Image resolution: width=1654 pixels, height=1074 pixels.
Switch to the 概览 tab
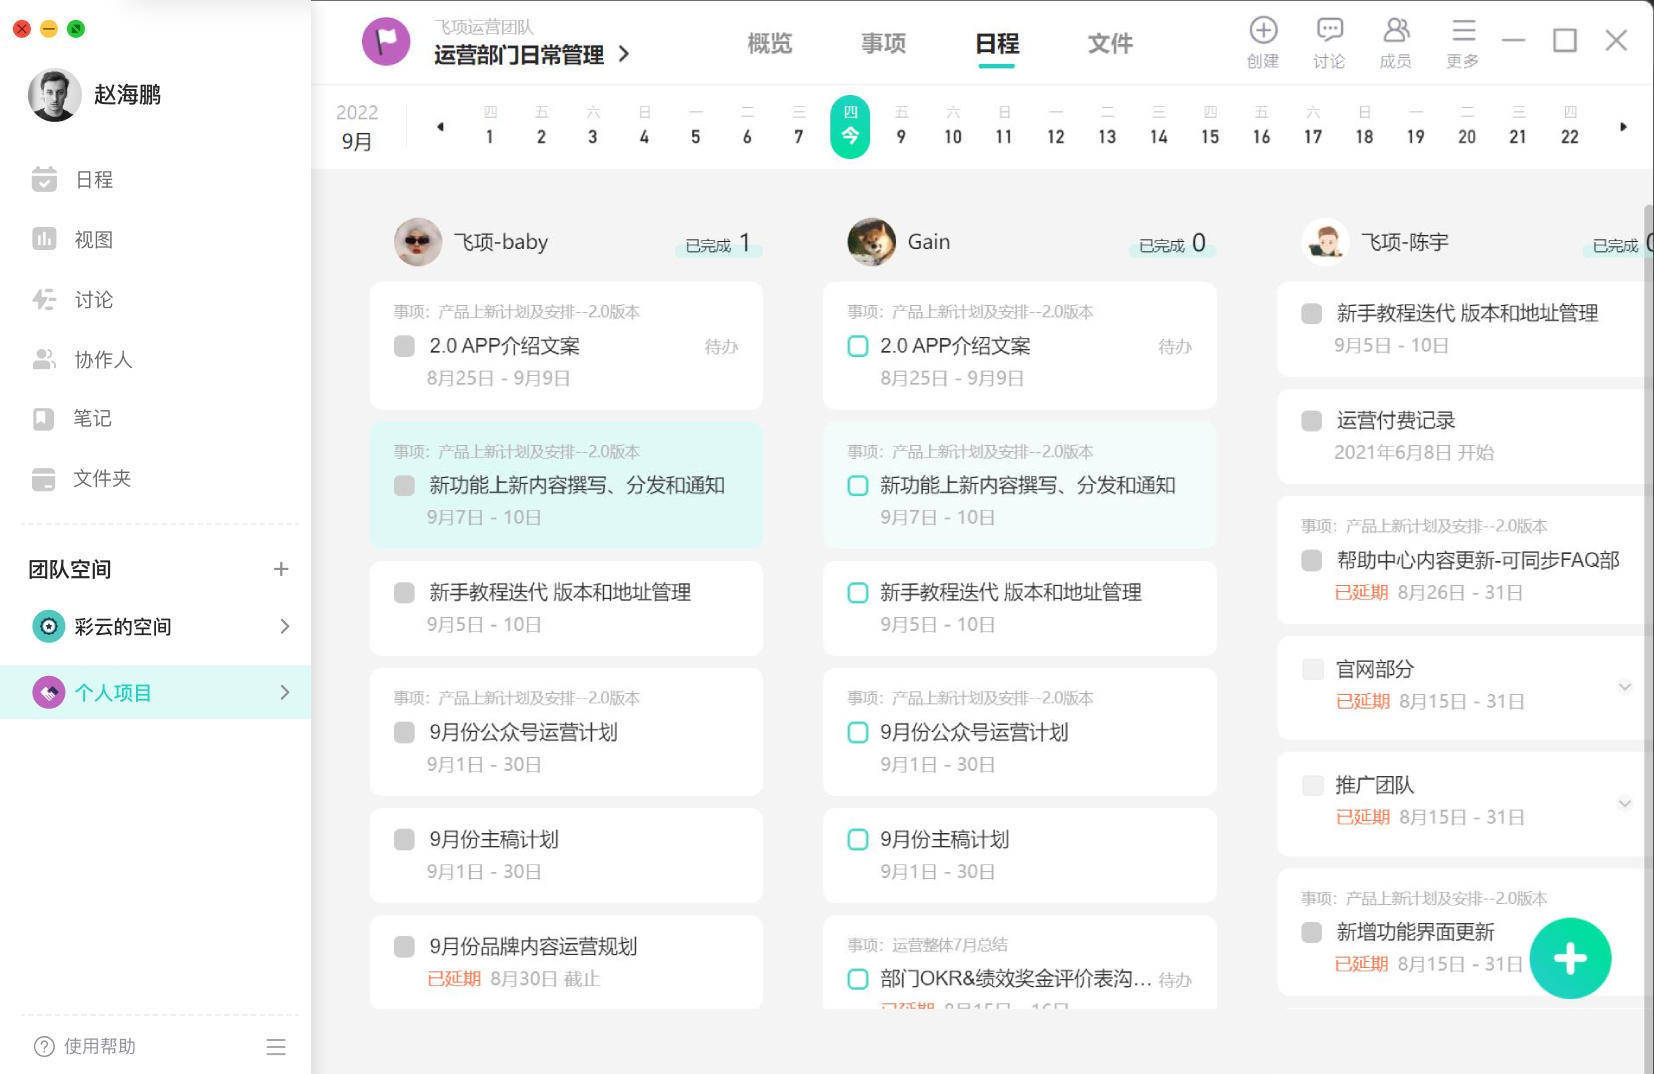tap(768, 43)
